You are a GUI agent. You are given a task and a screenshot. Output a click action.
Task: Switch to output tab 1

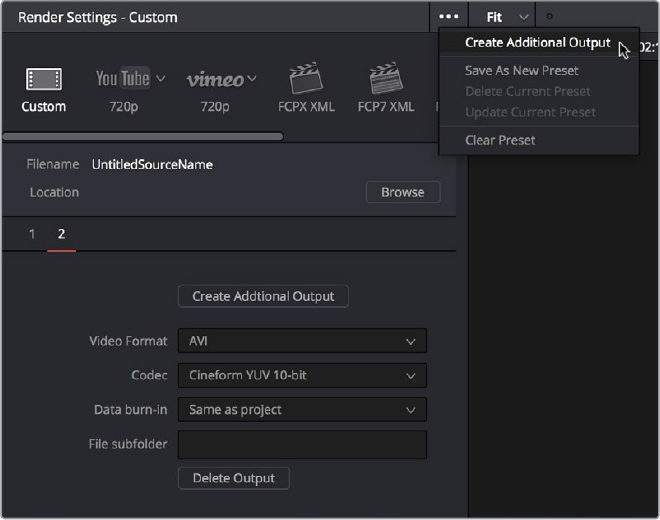click(32, 234)
